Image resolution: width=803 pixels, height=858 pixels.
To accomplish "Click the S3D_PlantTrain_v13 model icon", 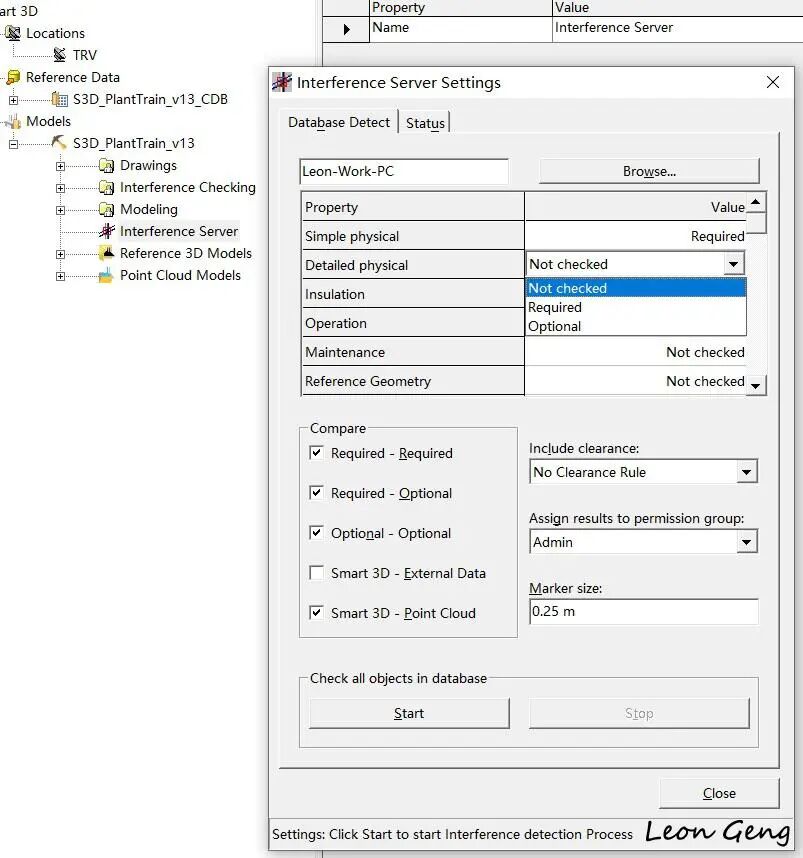I will click(x=59, y=143).
